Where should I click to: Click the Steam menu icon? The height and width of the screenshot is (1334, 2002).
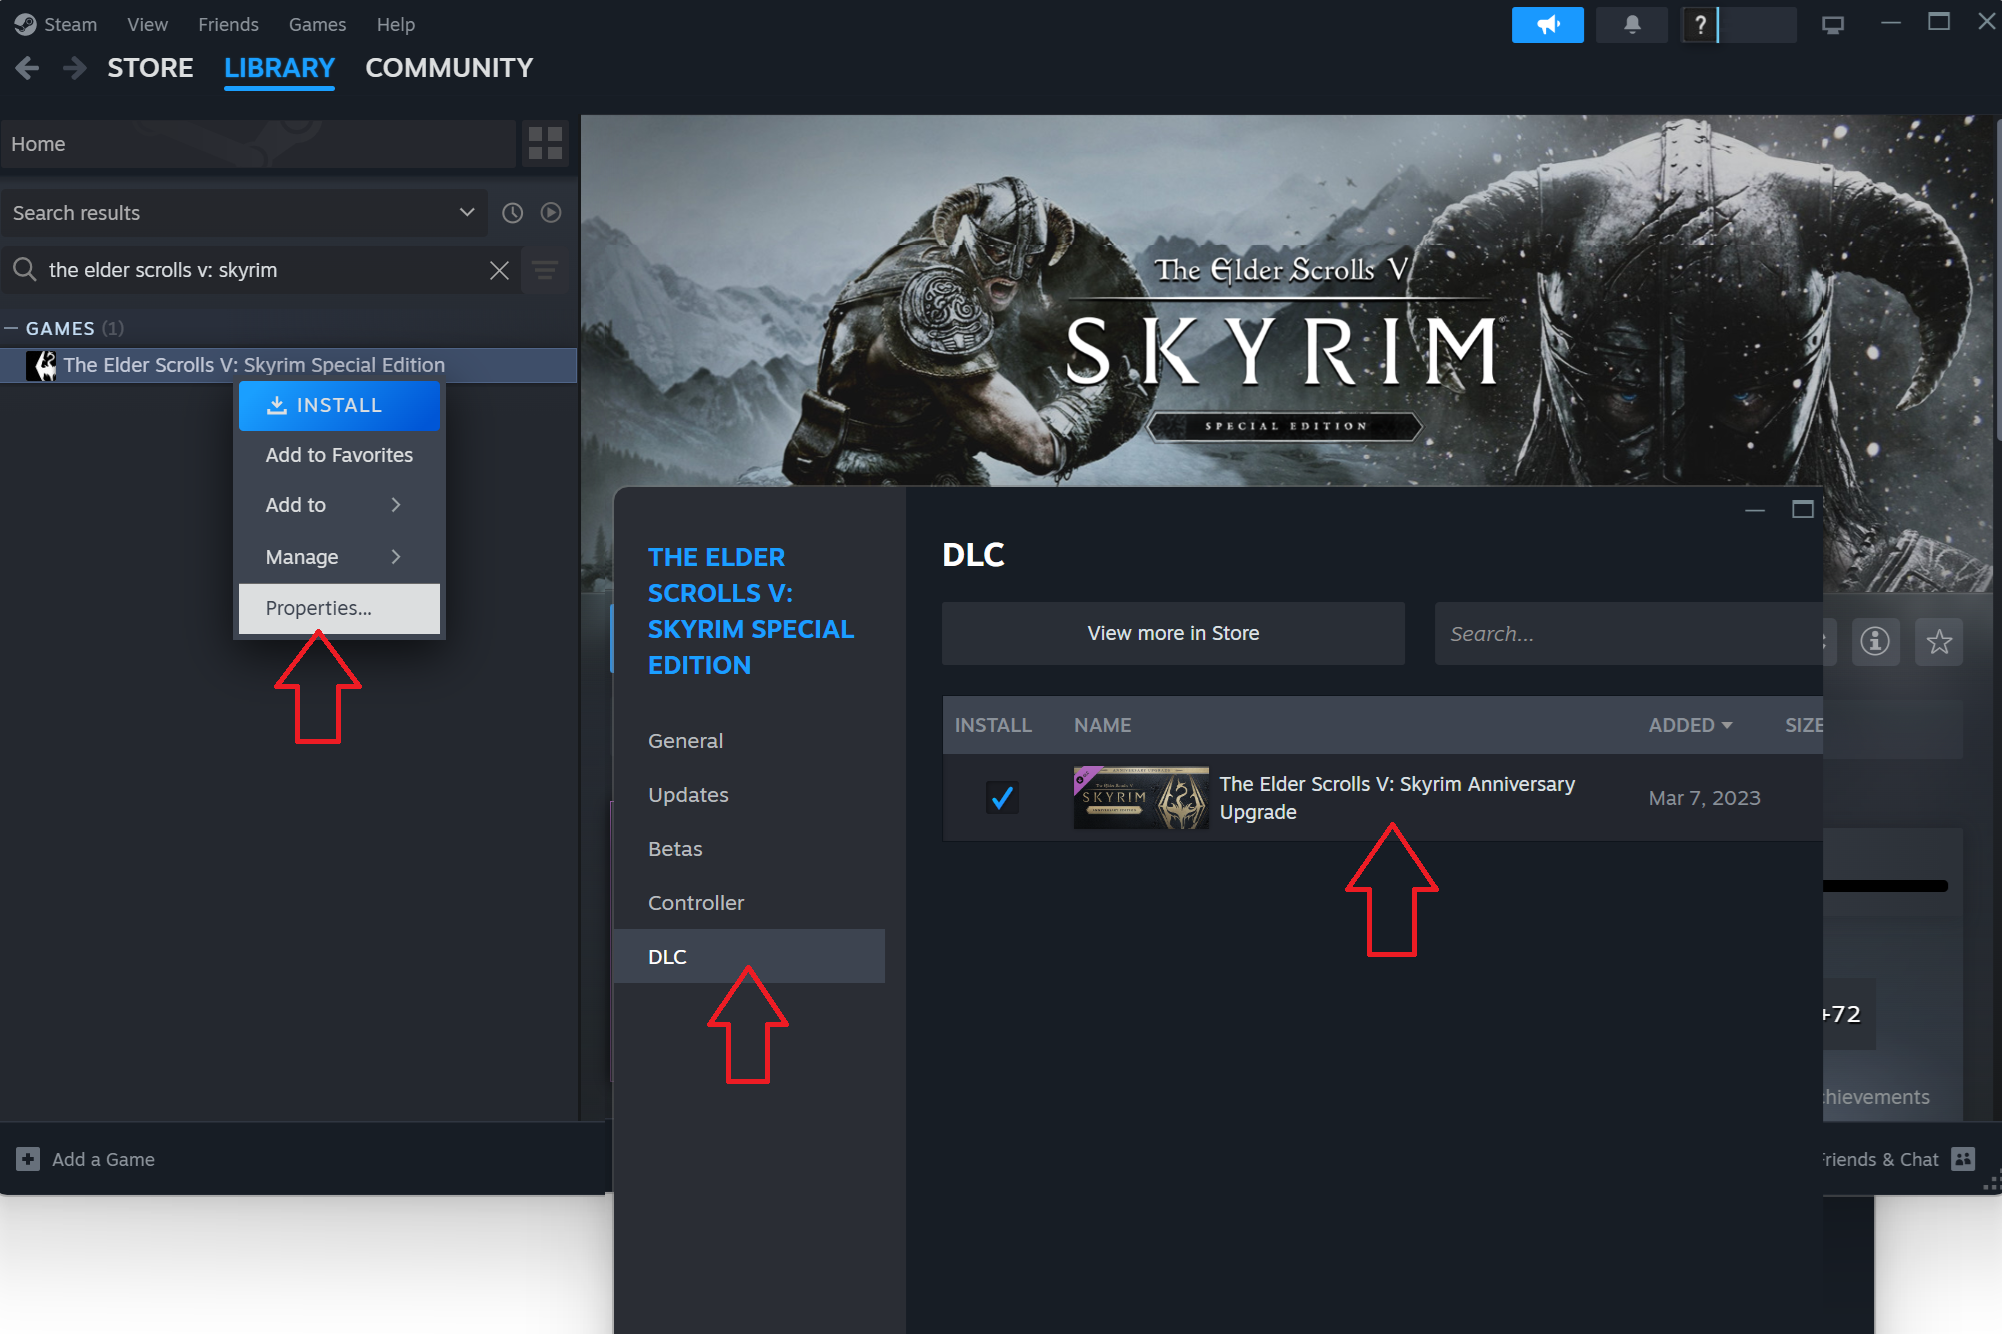[24, 24]
